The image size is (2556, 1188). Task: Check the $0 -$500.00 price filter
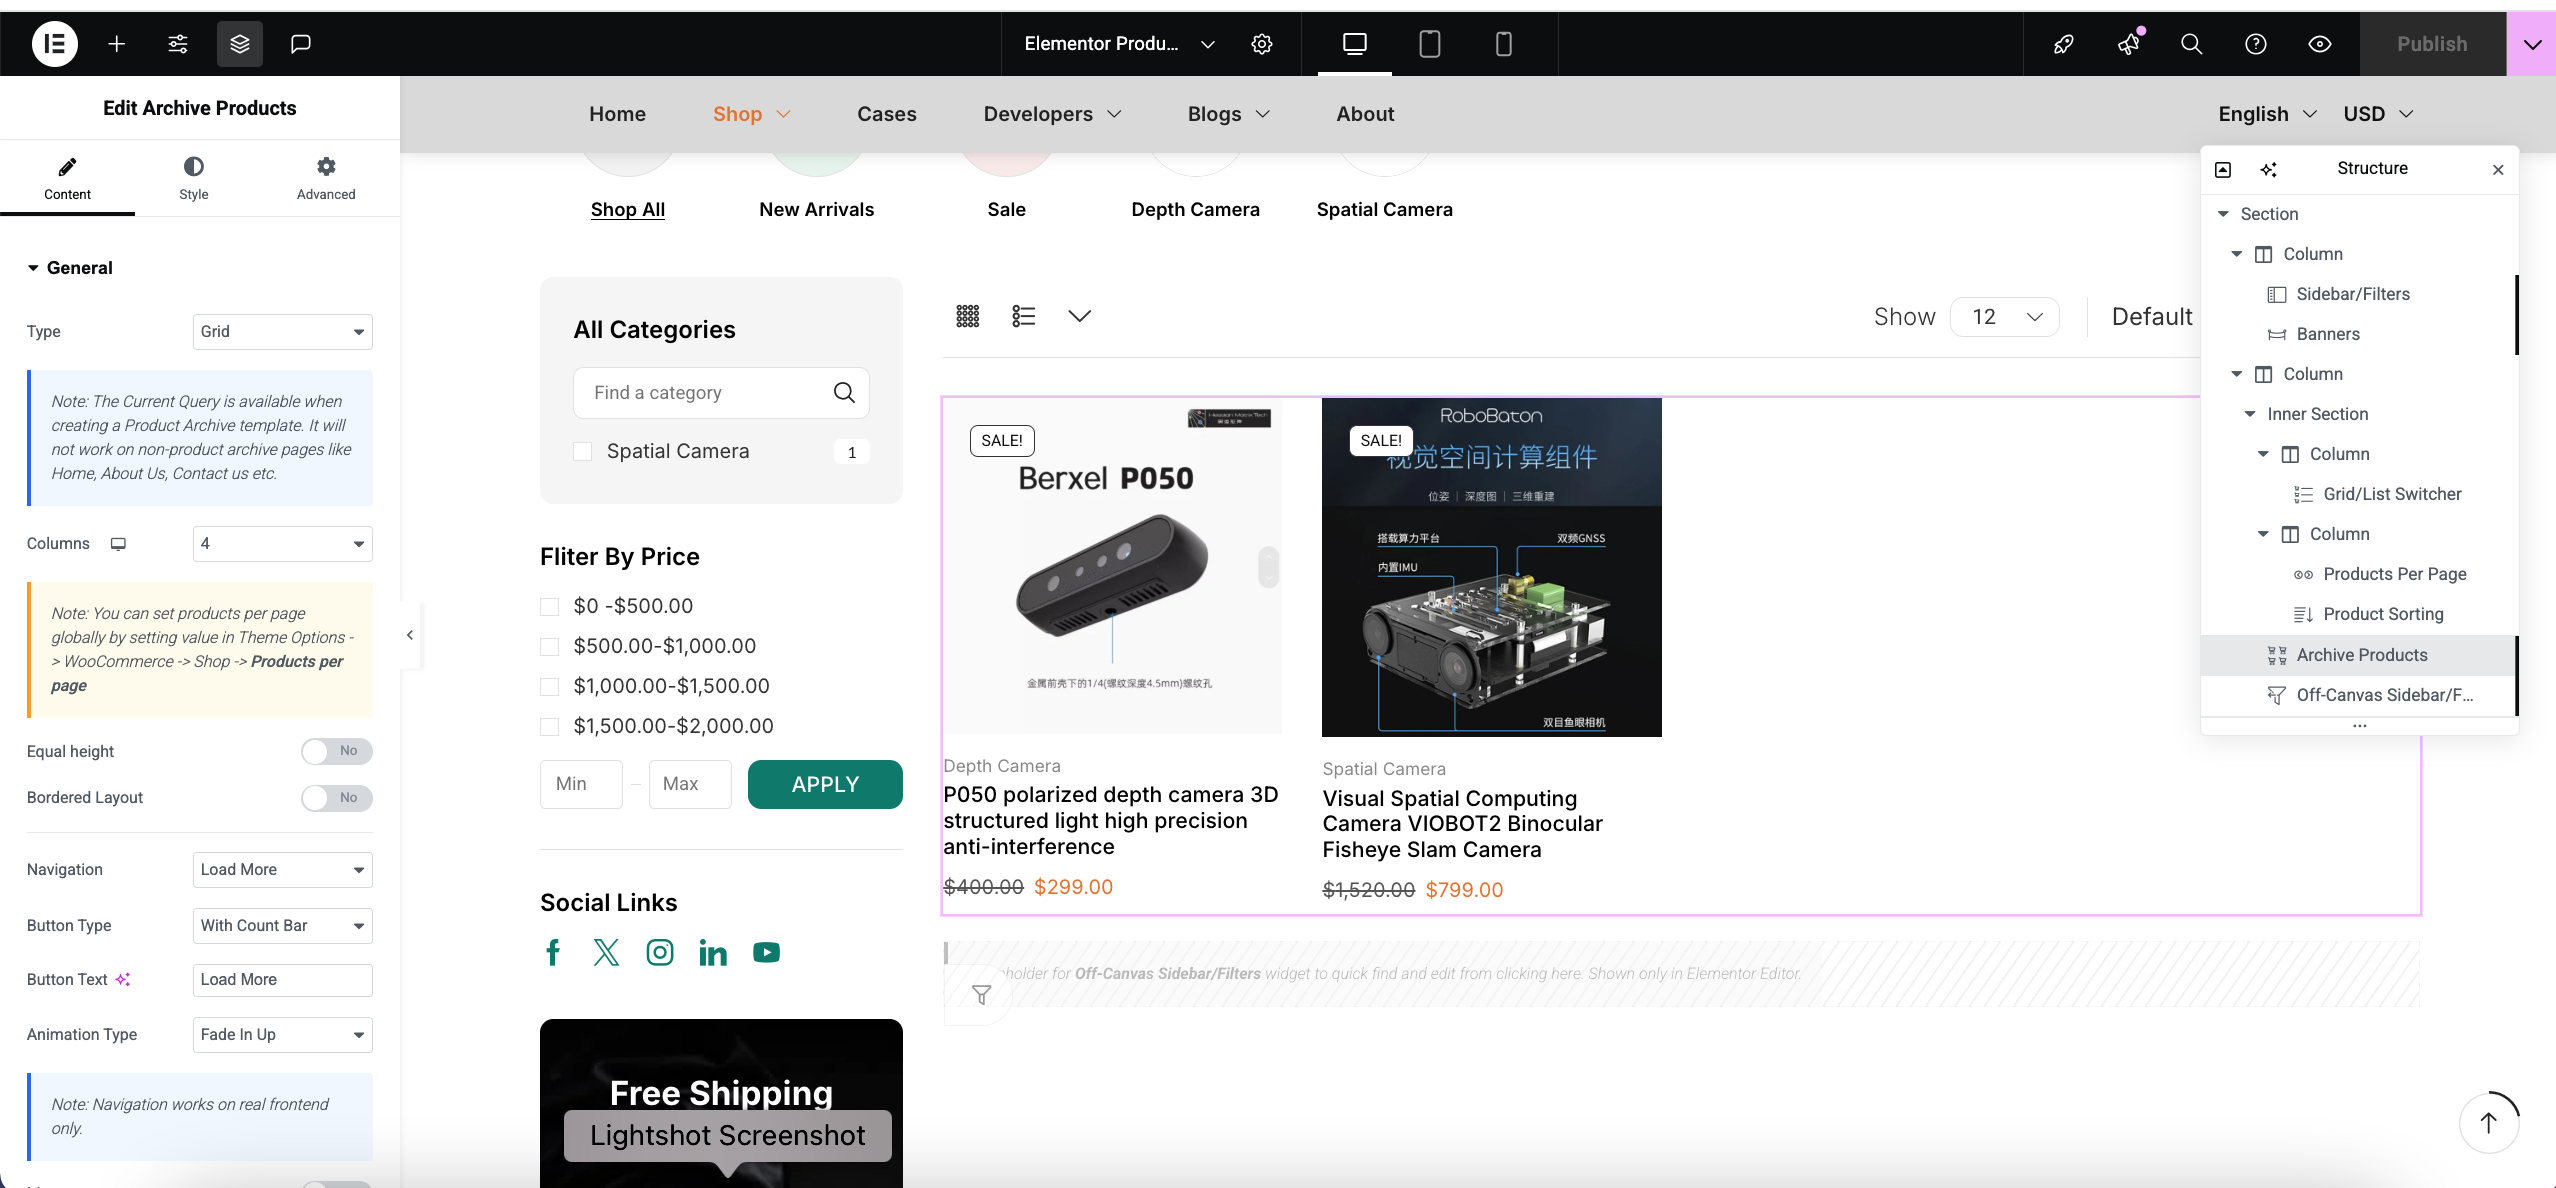click(549, 607)
